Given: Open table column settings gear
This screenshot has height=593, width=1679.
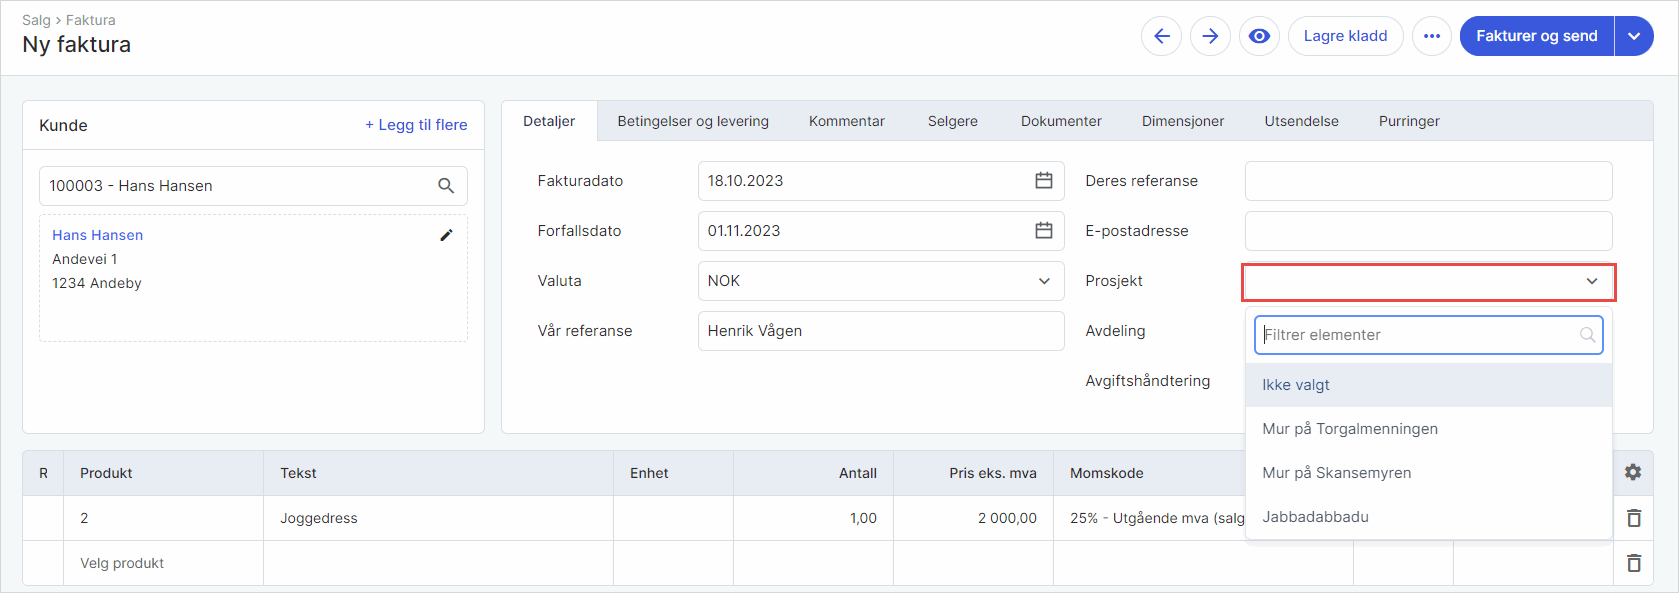Looking at the screenshot, I should point(1633,472).
